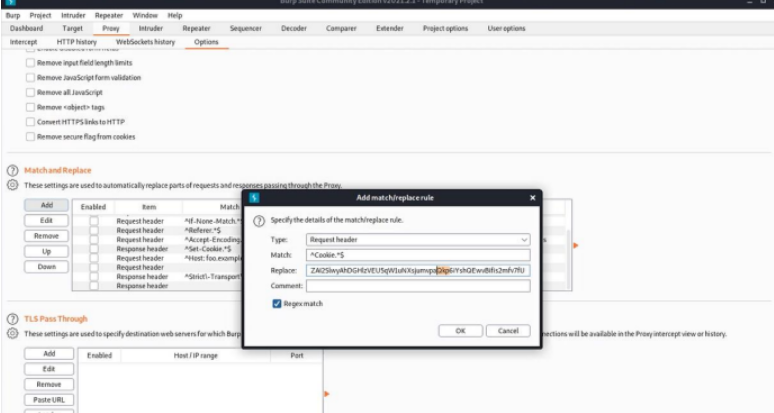
Task: Click Edit in TLS Pass Through section
Action: (x=49, y=369)
